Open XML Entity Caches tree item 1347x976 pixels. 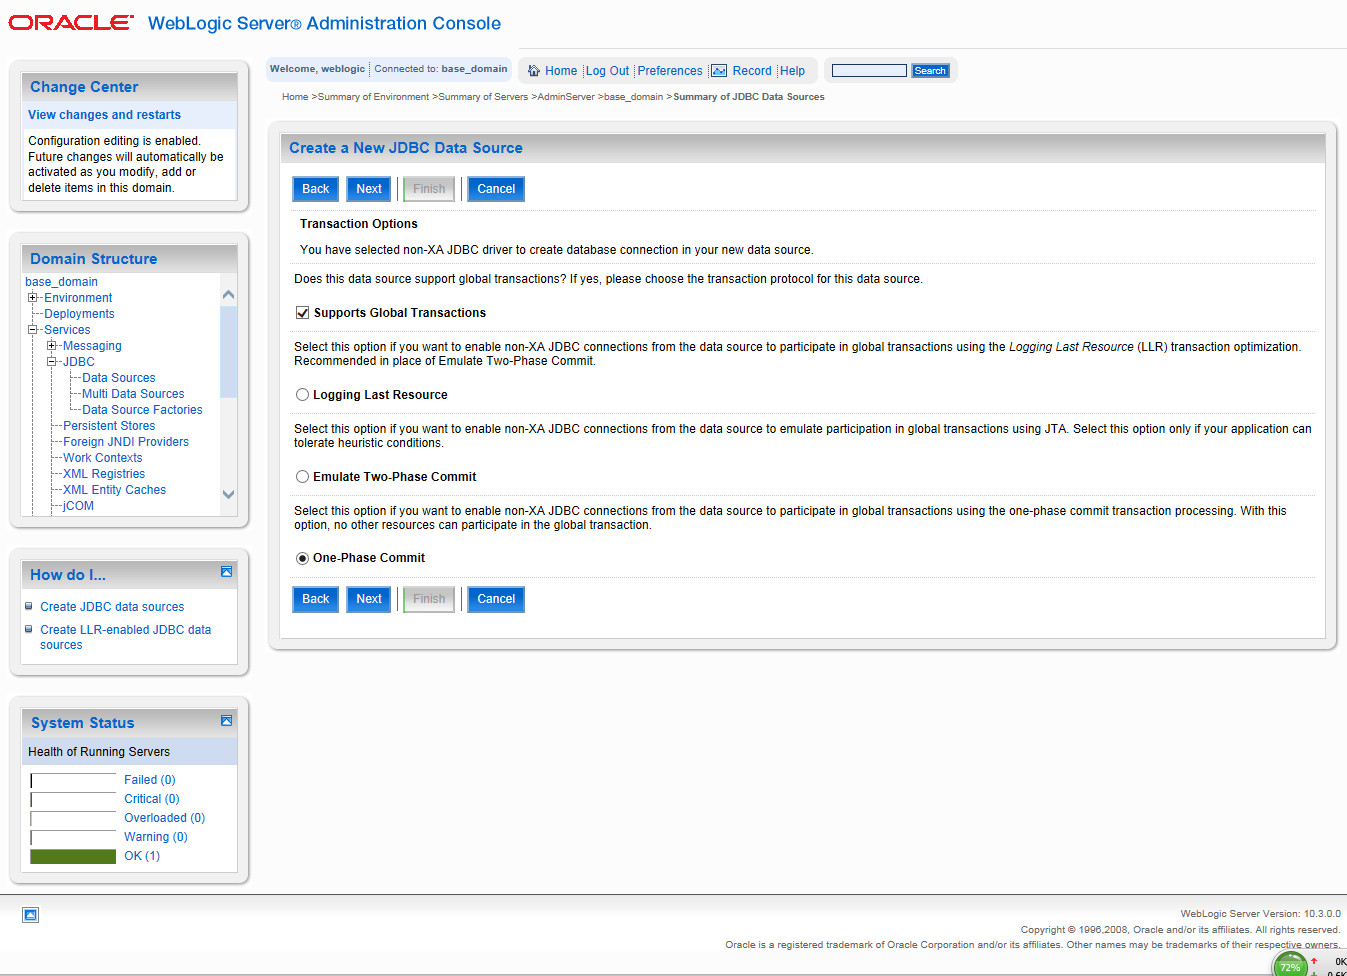click(x=114, y=490)
